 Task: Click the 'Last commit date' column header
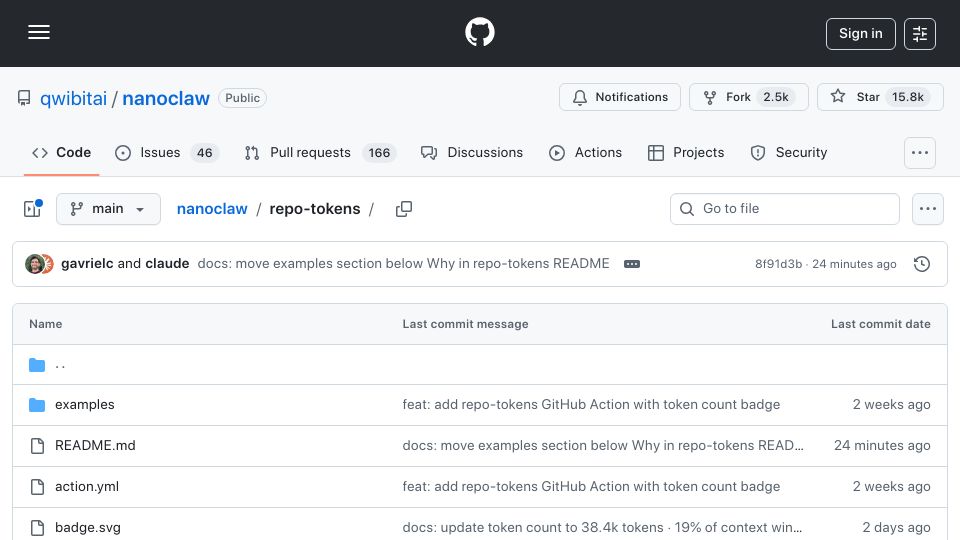coord(880,324)
